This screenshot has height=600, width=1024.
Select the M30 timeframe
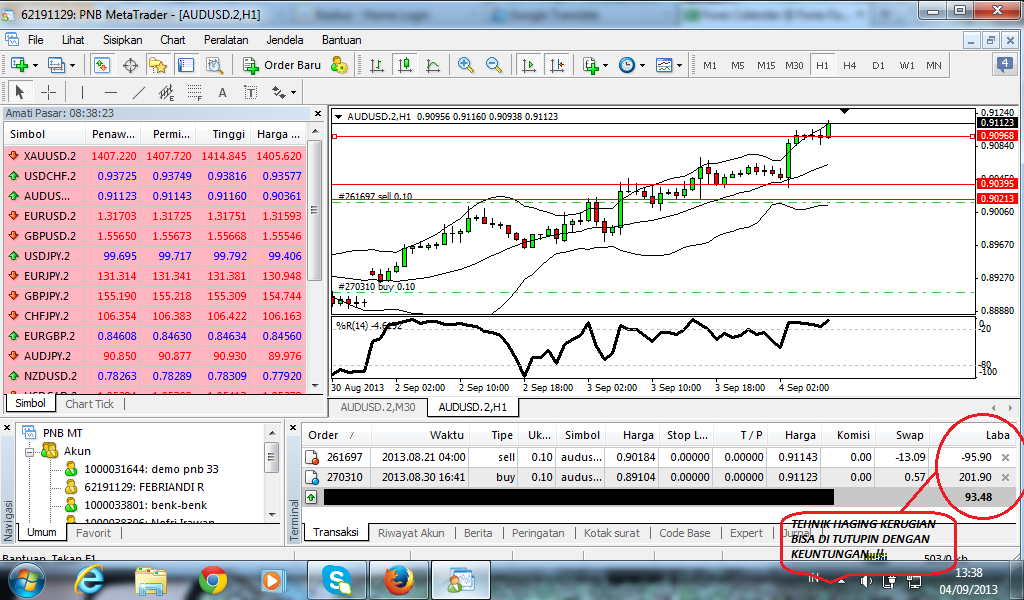pos(794,65)
